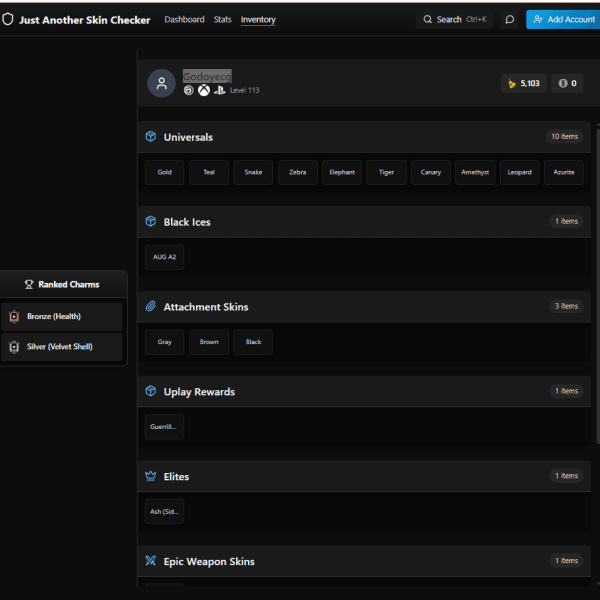This screenshot has width=600, height=600.
Task: Select the Amethyst universal skin
Action: [475, 172]
